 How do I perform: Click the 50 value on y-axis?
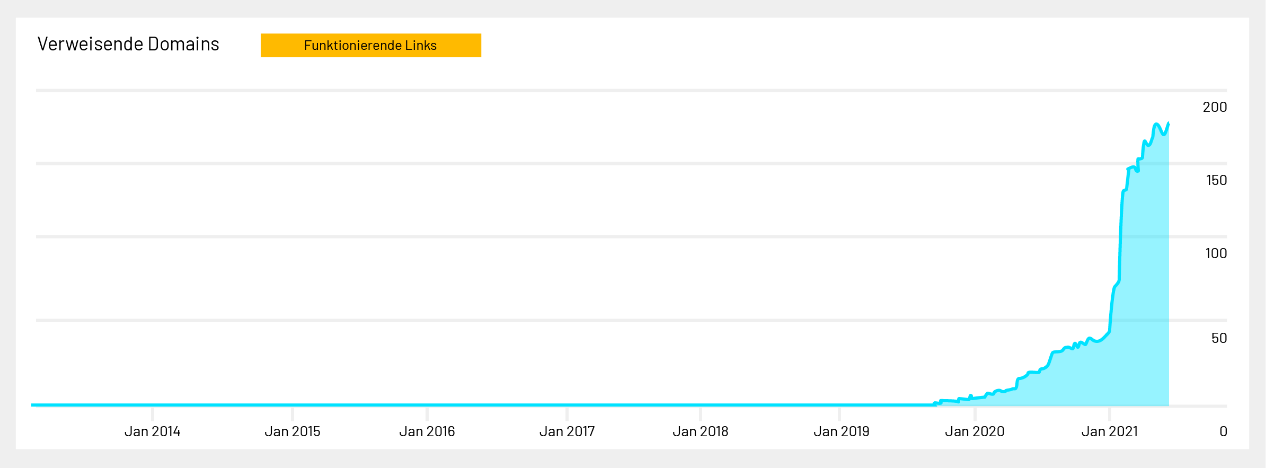pyautogui.click(x=1219, y=338)
